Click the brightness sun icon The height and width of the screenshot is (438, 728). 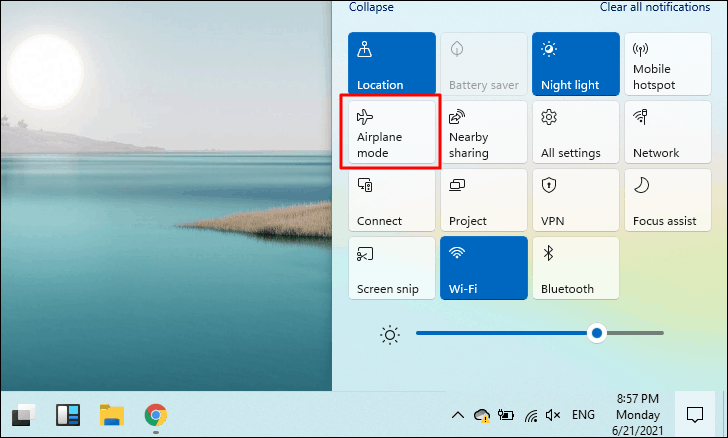[390, 335]
